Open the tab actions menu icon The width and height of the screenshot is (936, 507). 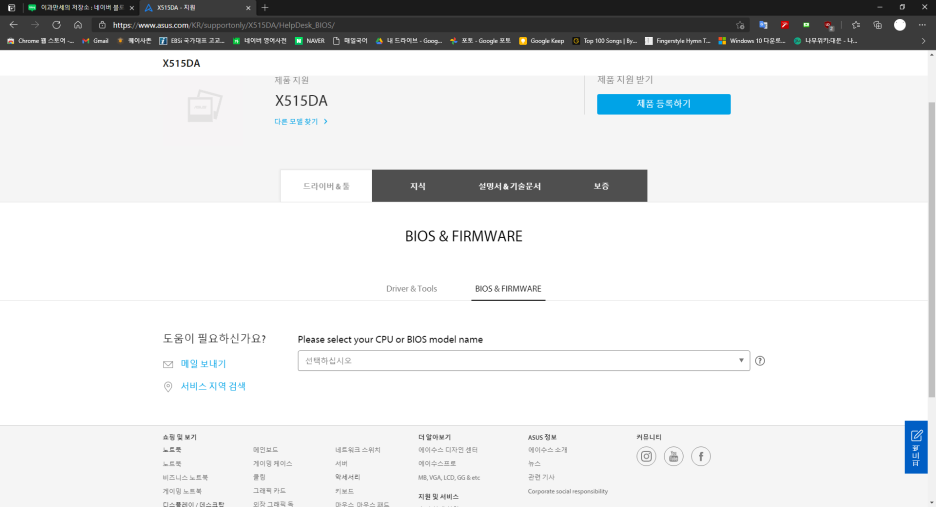[x=11, y=8]
